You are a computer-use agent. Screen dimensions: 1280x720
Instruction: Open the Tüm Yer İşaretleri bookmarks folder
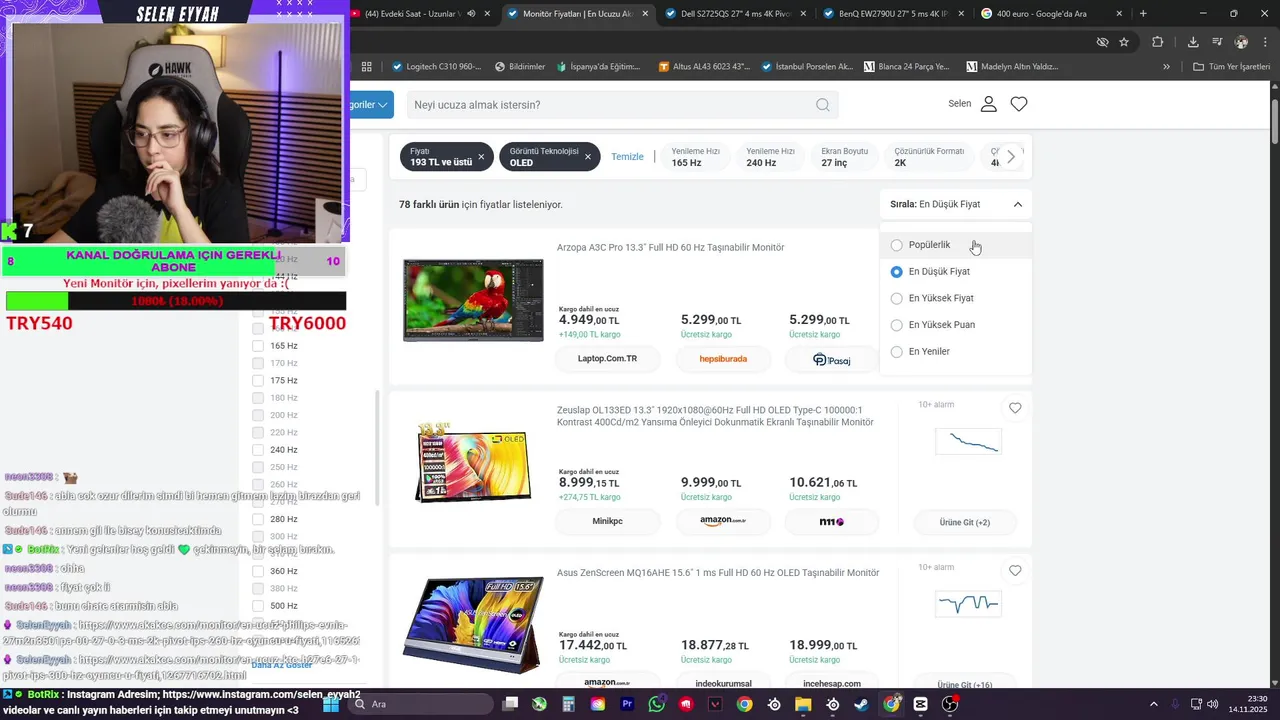pos(1230,67)
